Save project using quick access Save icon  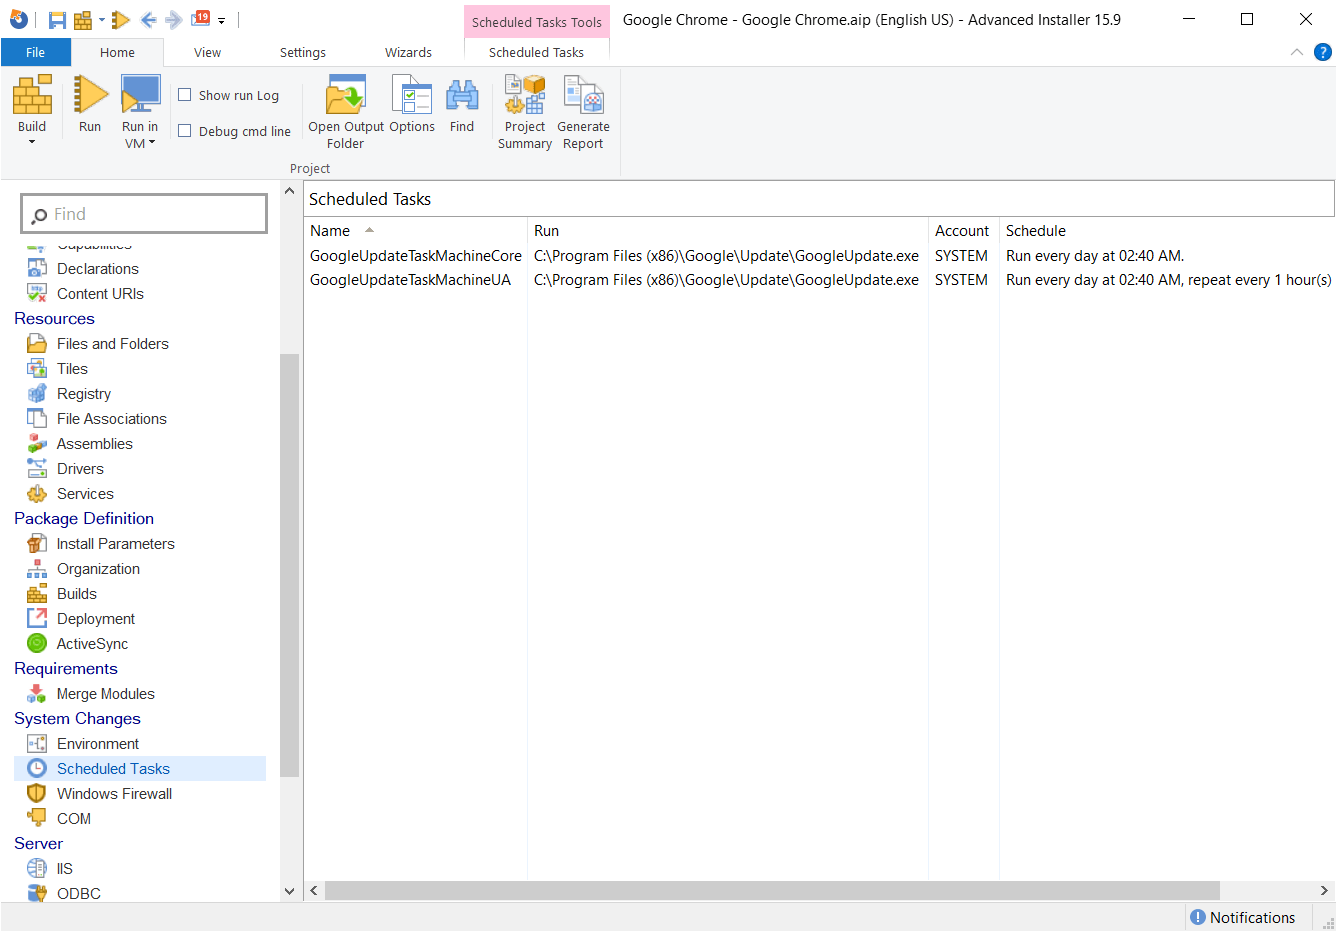(x=57, y=20)
